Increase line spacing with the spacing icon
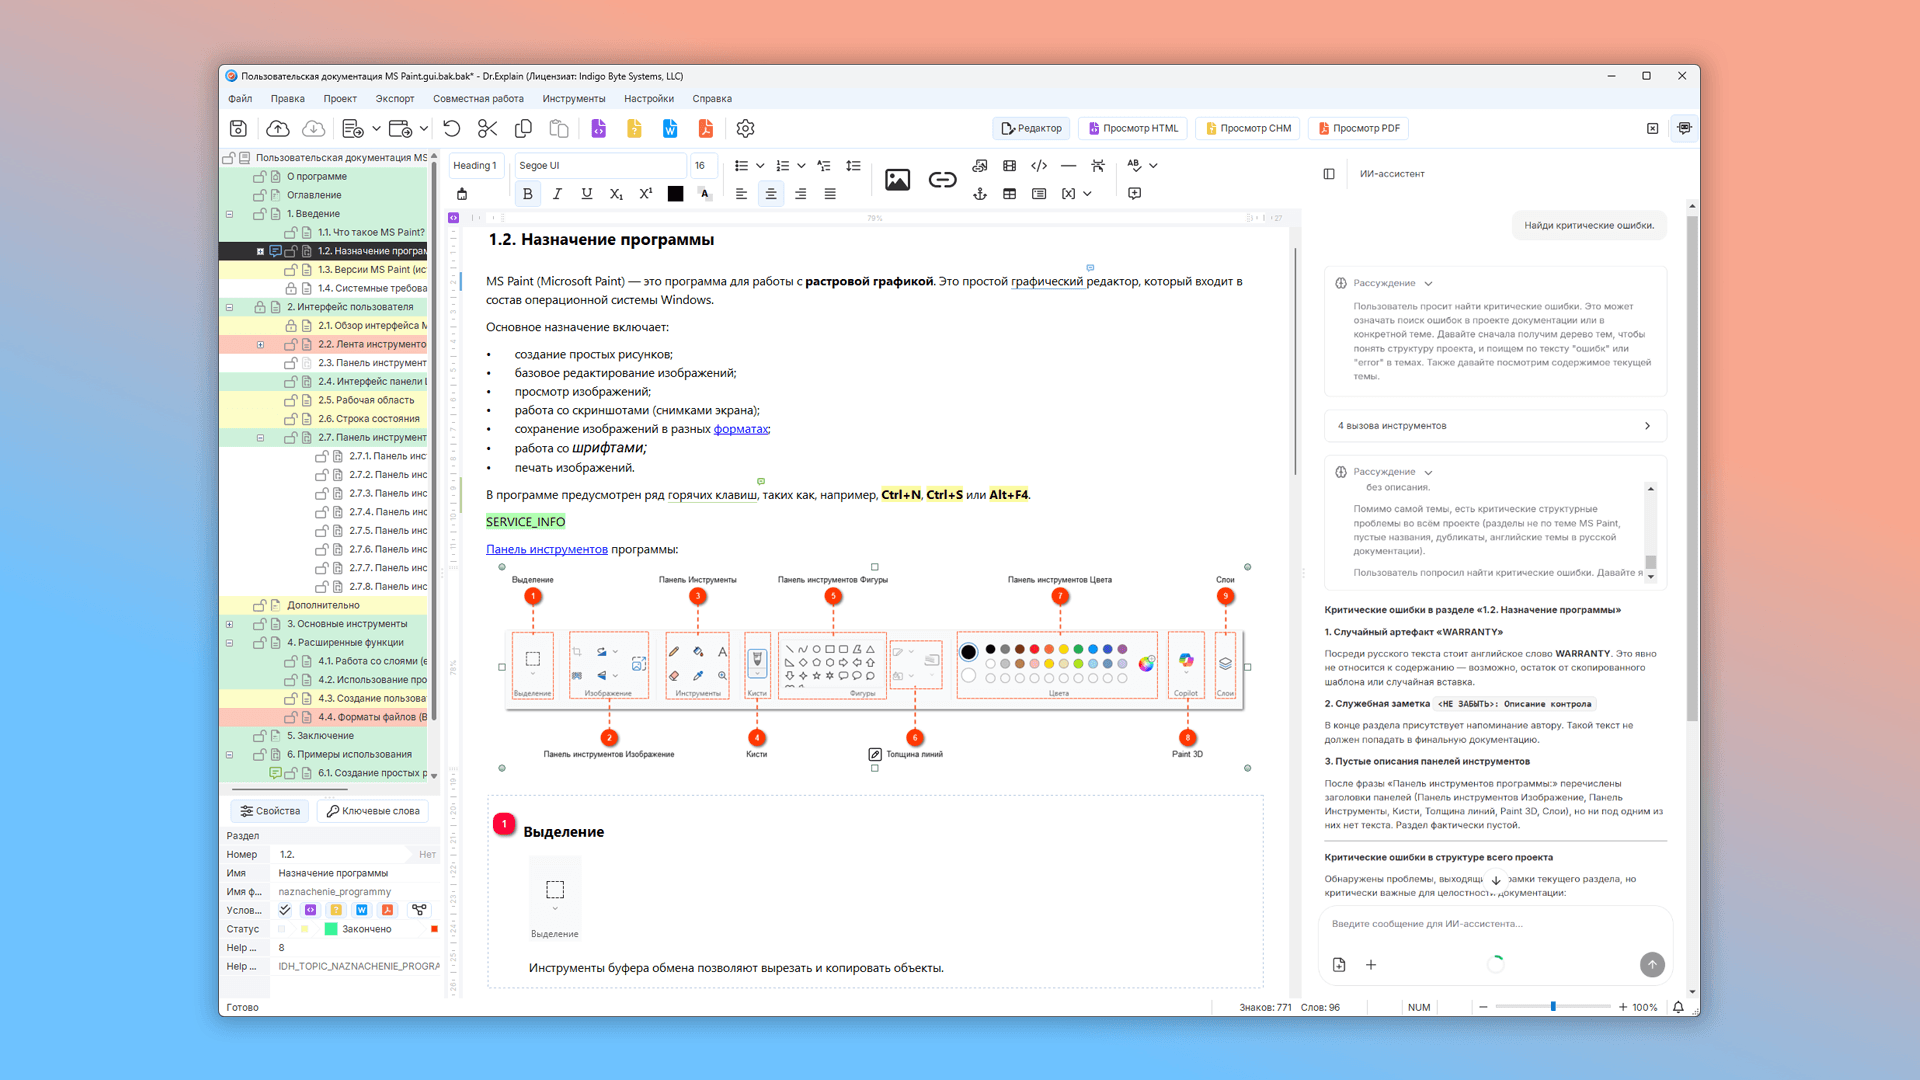Screen dimensions: 1920x1080 click(x=853, y=166)
